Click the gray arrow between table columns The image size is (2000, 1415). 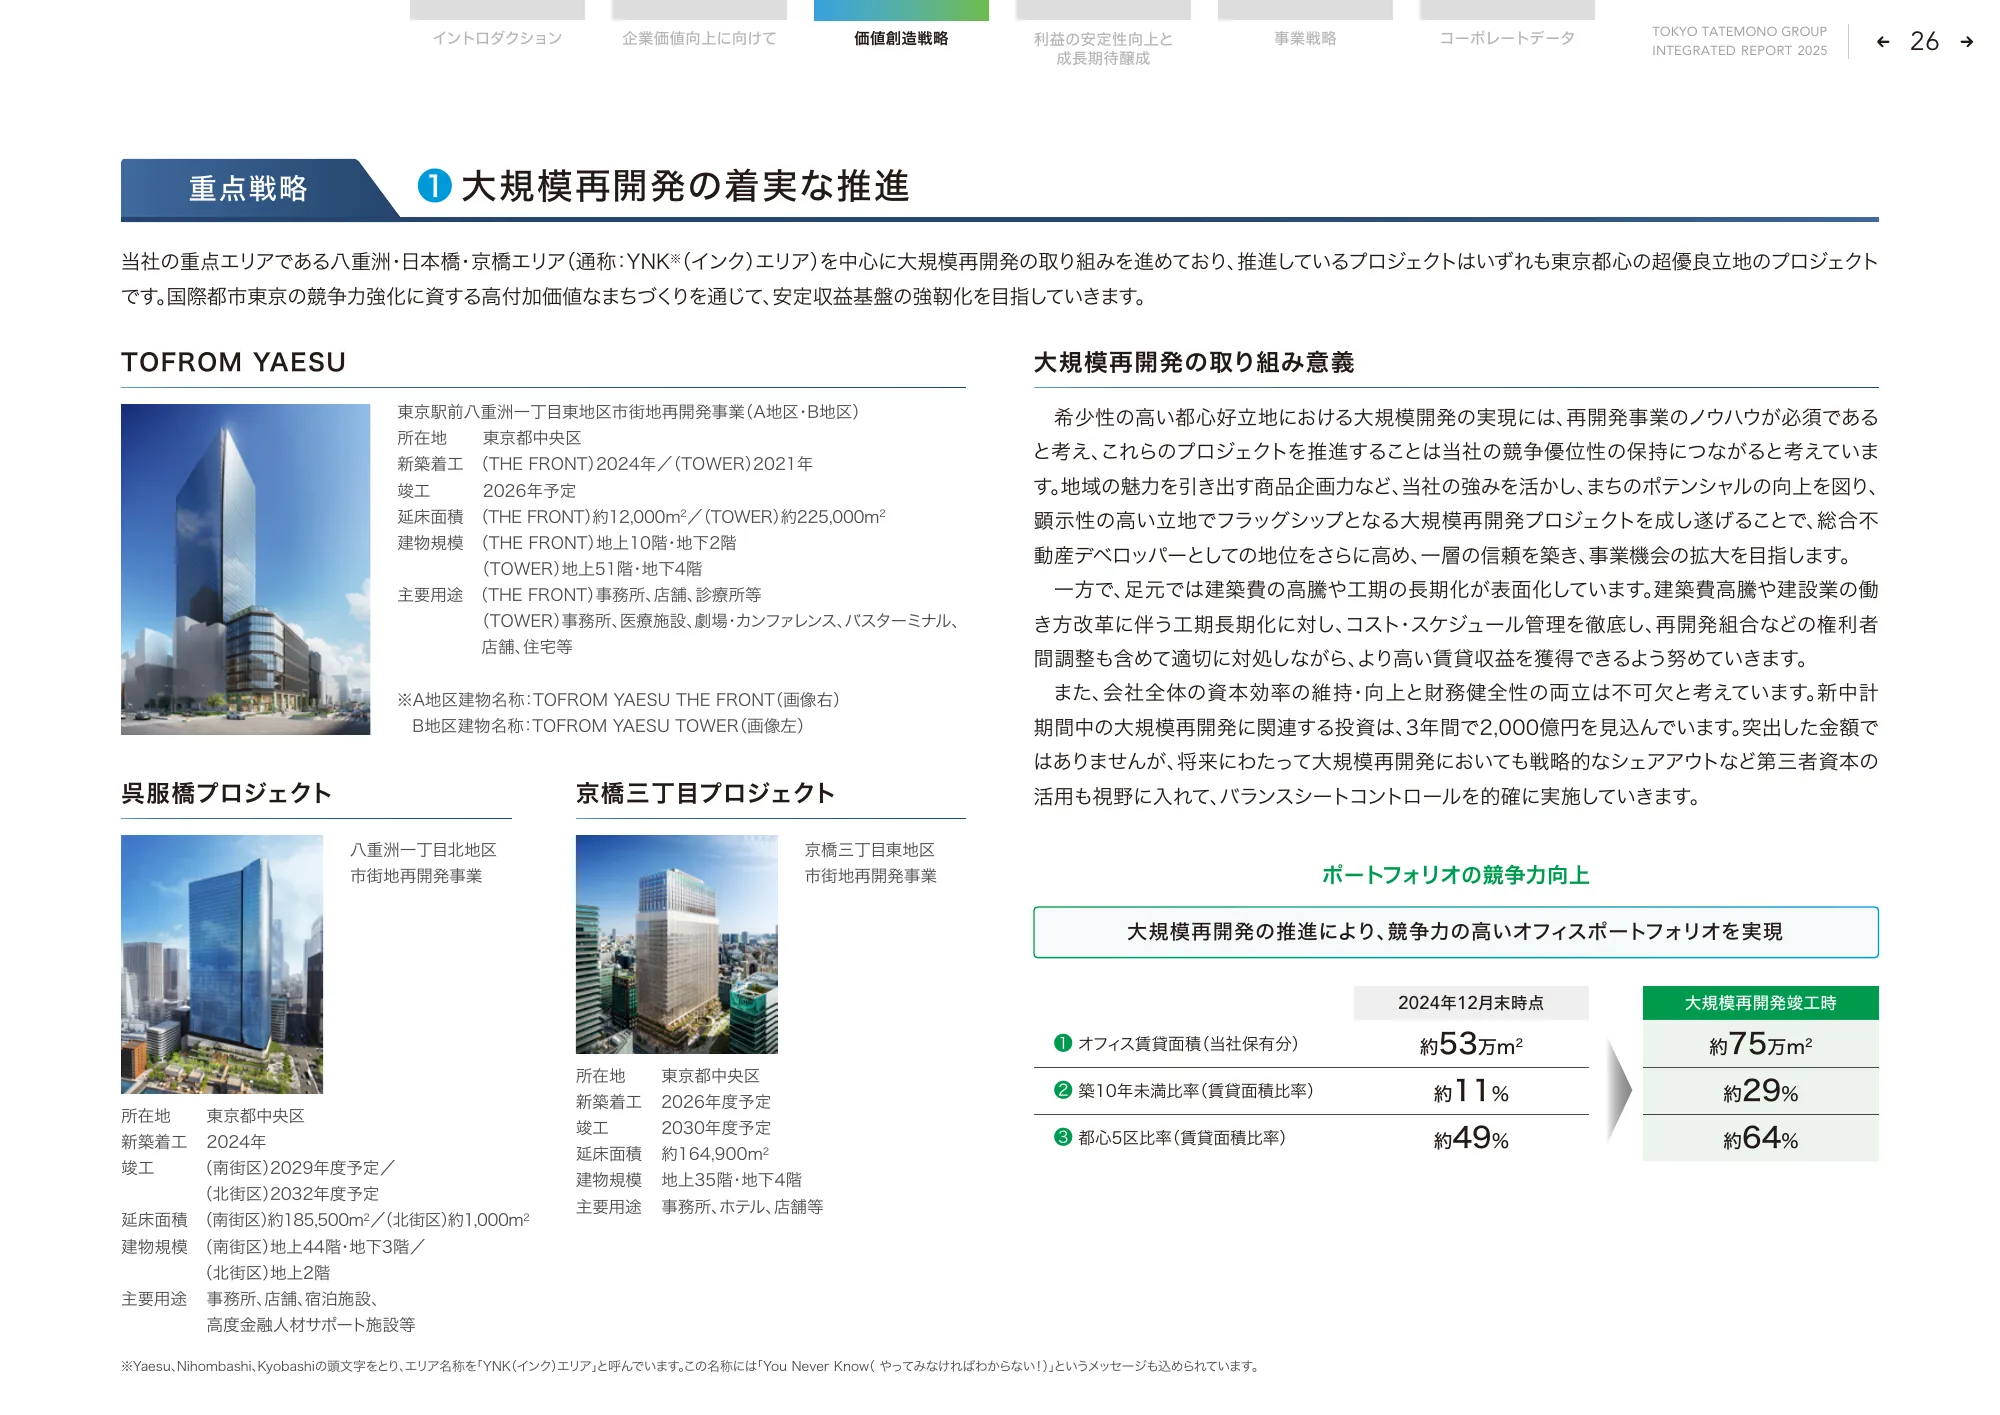(x=1617, y=1090)
